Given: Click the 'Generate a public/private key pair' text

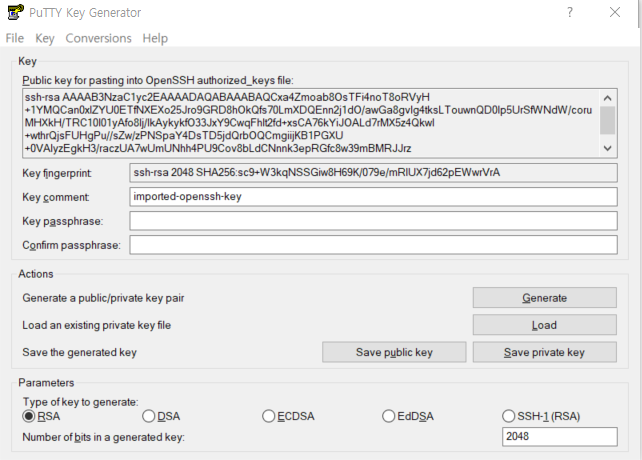Looking at the screenshot, I should click(103, 298).
